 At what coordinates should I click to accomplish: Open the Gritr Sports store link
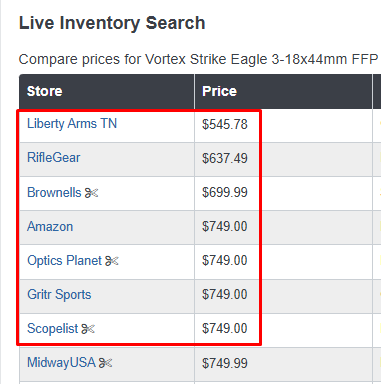point(59,295)
